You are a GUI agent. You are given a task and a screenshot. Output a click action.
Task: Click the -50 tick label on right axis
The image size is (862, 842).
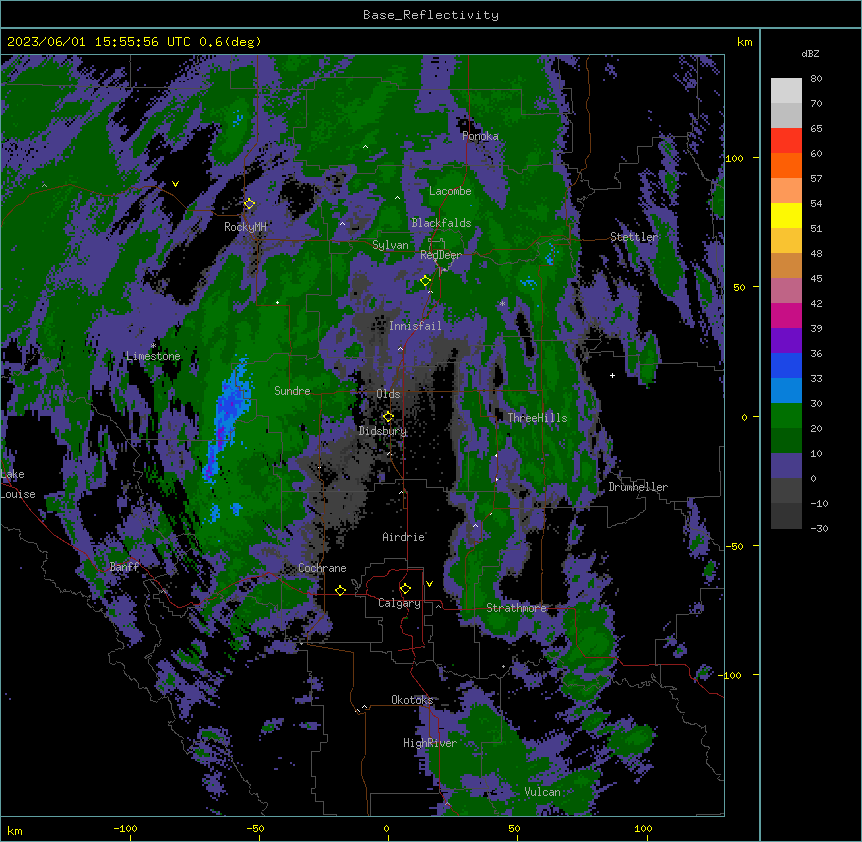pyautogui.click(x=734, y=546)
